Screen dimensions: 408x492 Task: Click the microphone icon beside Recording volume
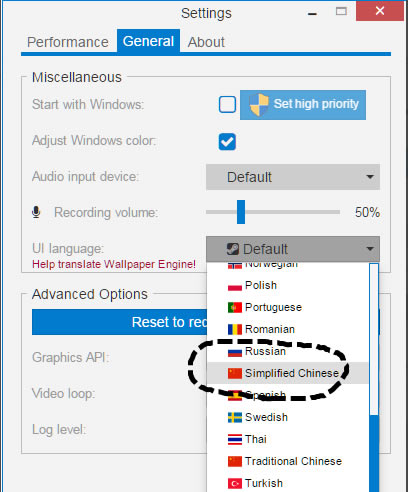coord(36,212)
